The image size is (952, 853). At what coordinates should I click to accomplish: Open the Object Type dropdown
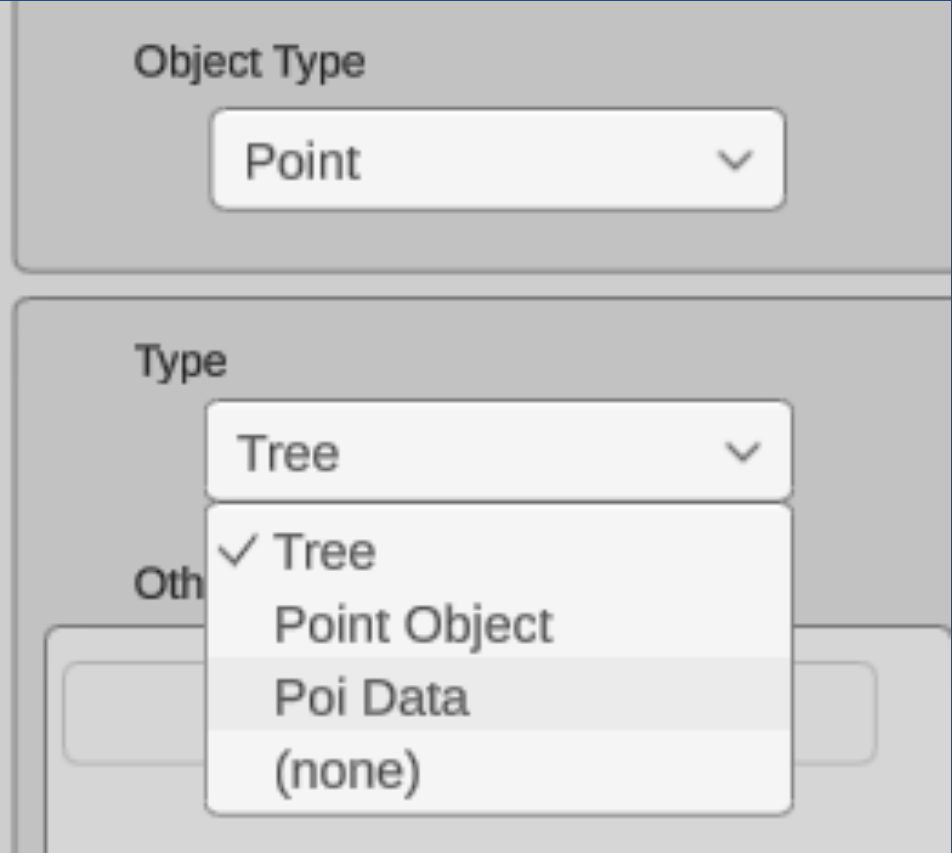(x=497, y=160)
